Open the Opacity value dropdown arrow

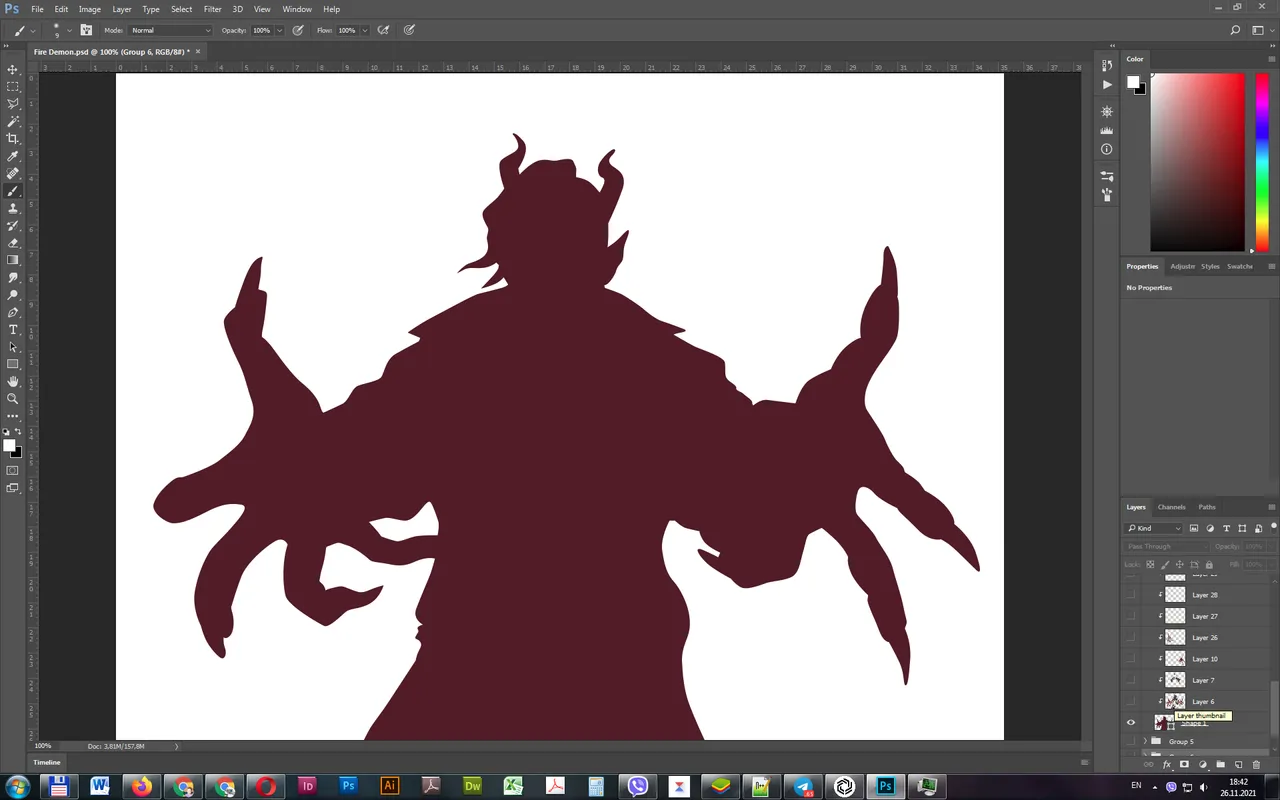279,31
